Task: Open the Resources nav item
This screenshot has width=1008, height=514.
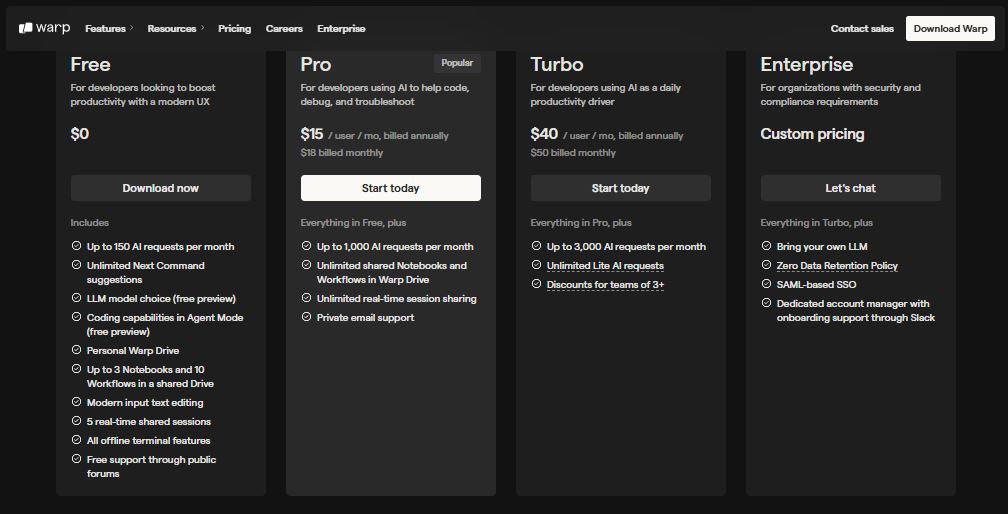Action: coord(172,28)
